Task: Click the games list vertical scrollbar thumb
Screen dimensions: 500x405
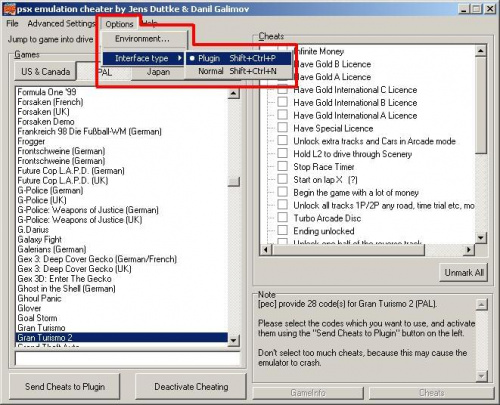Action: (233, 181)
